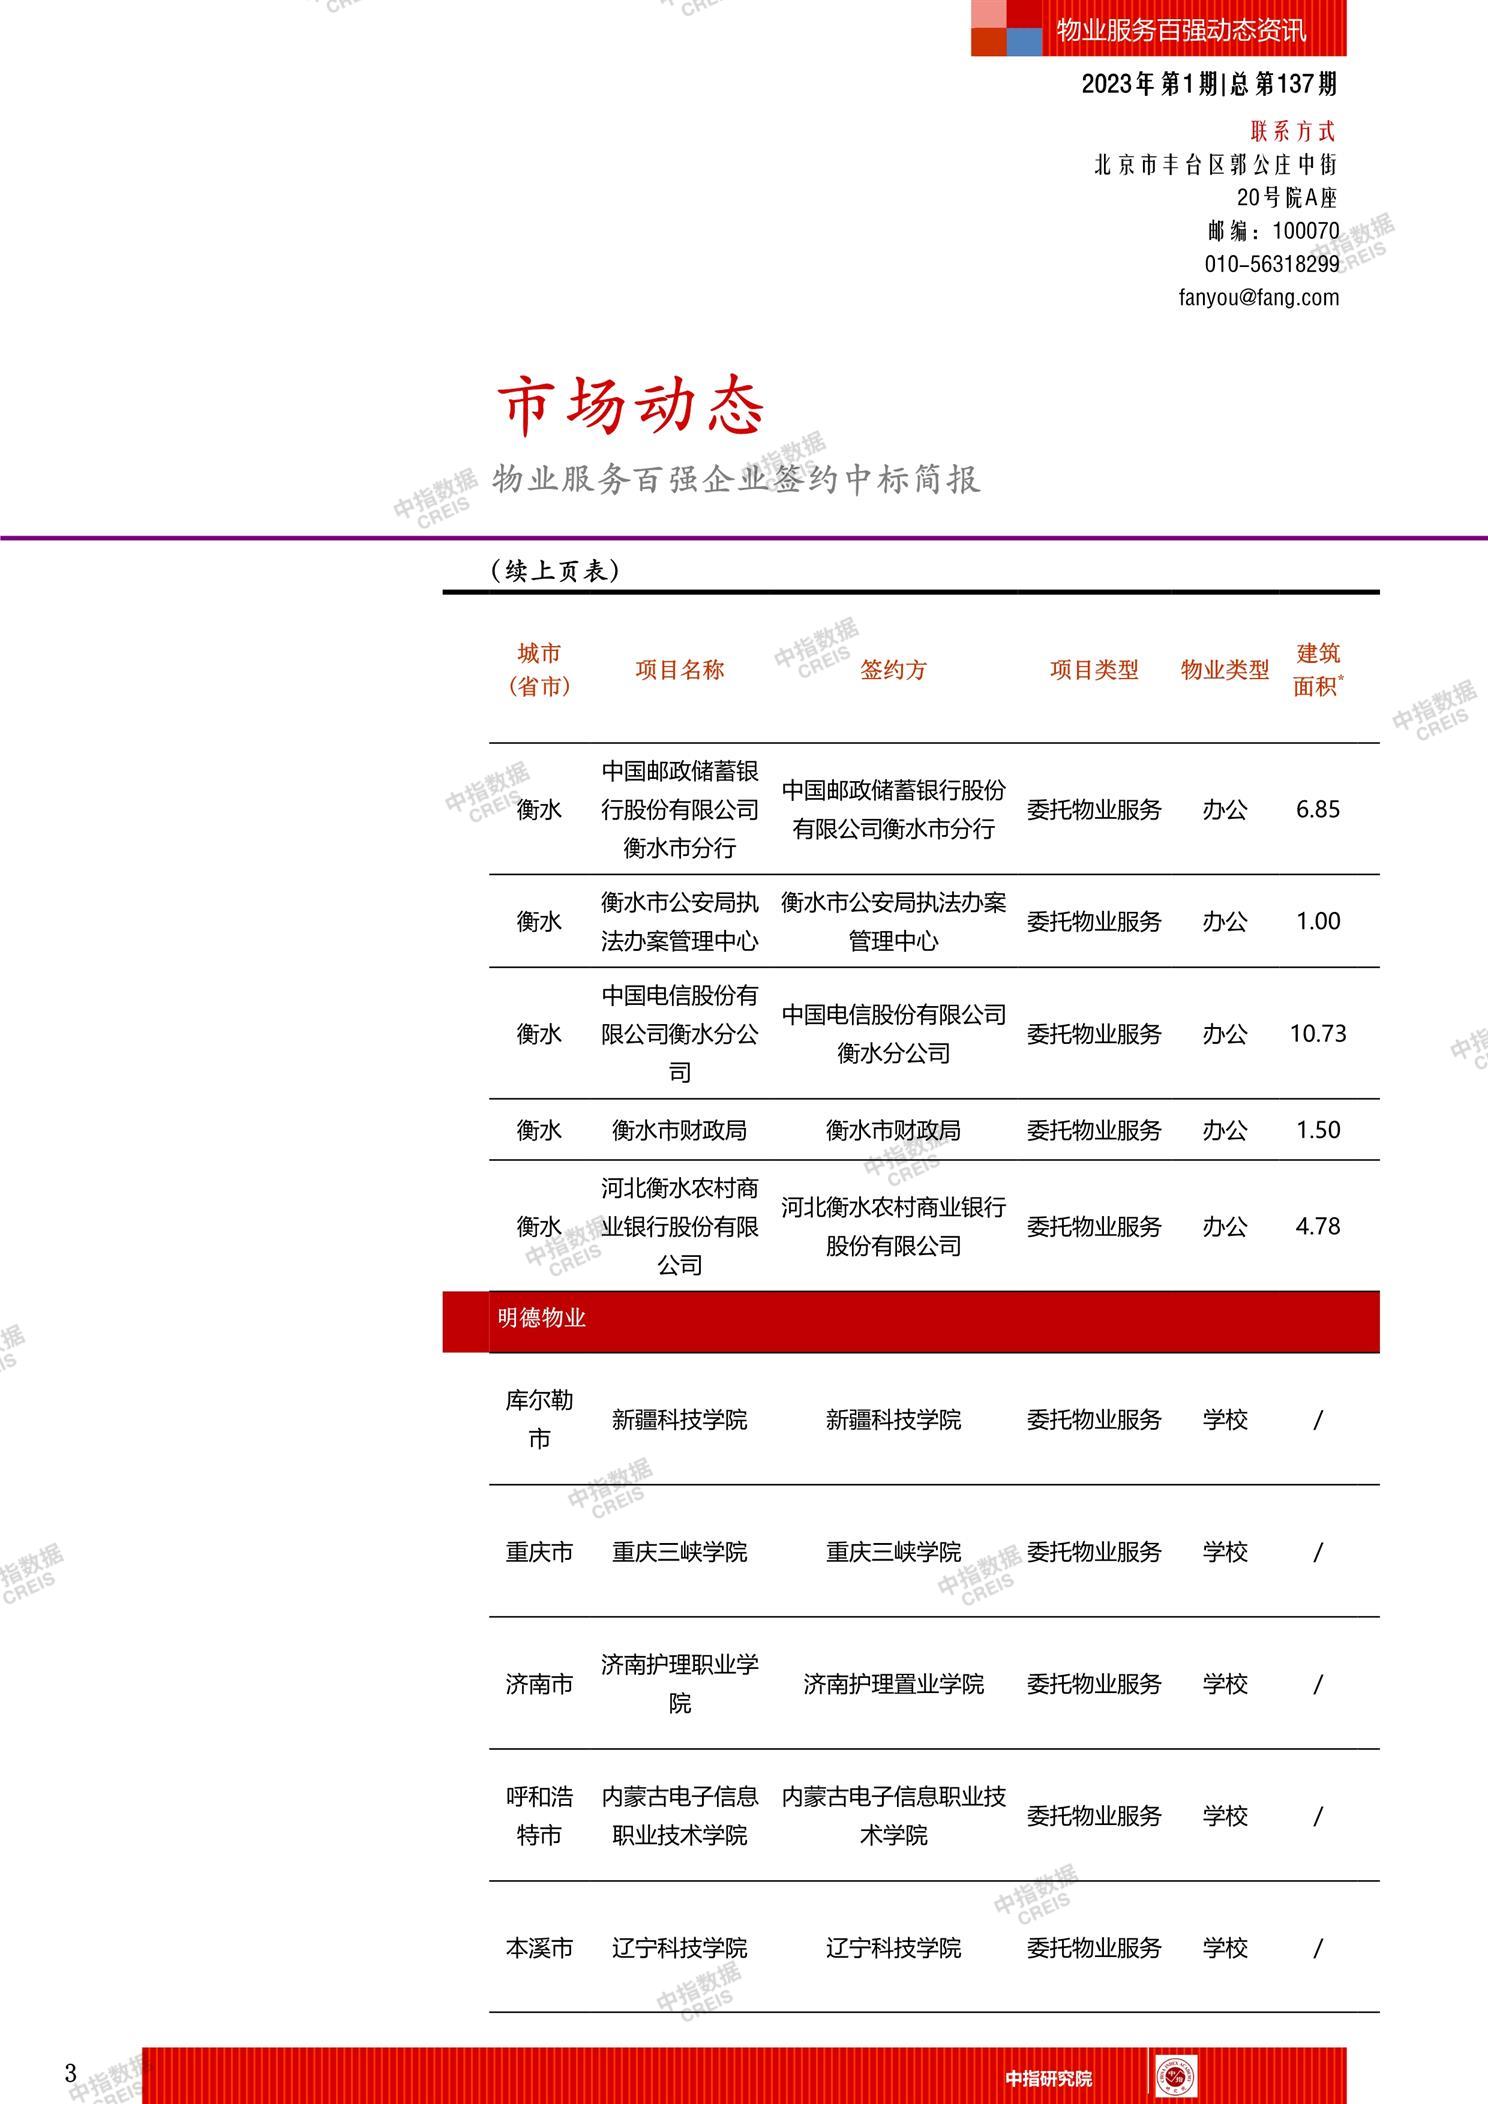Click signer 中国邮政储蓄银行股份有限公司衡水市分行 in 签约方 column

pos(894,809)
